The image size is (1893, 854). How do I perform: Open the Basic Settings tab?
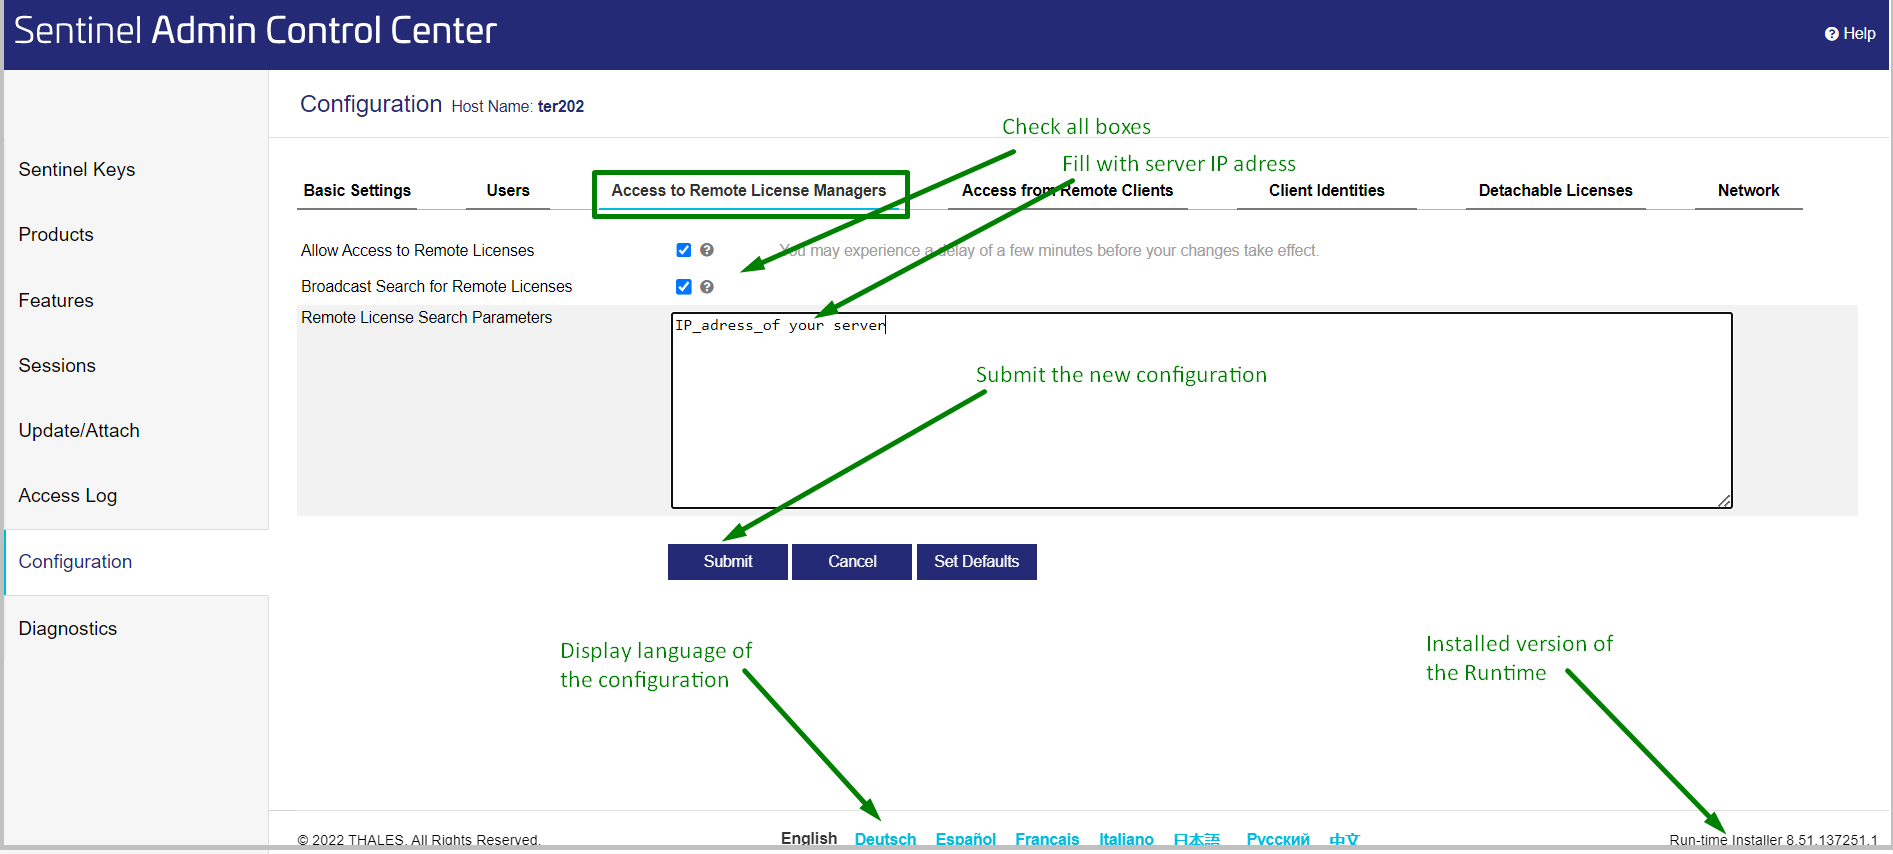click(x=357, y=190)
